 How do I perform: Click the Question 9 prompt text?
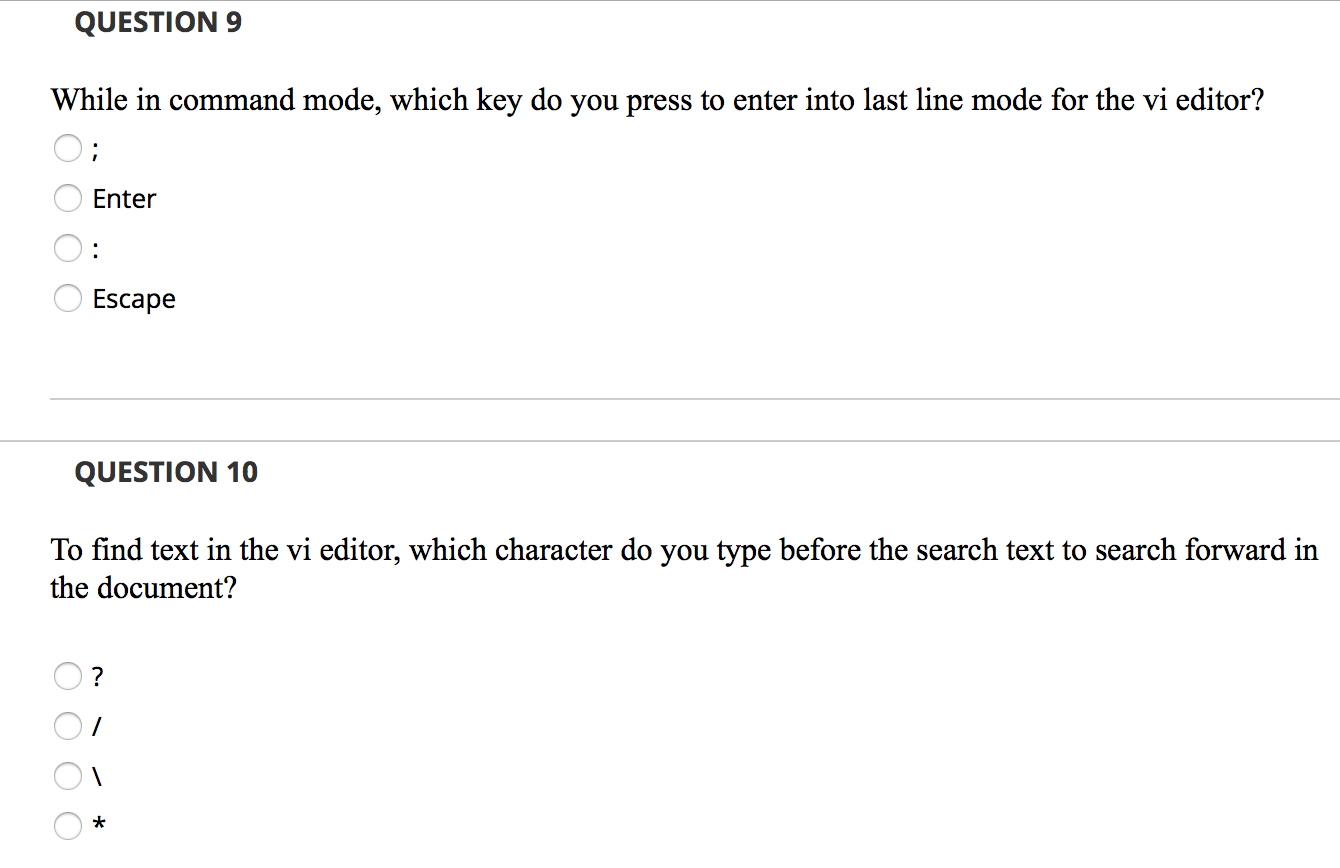coord(656,99)
